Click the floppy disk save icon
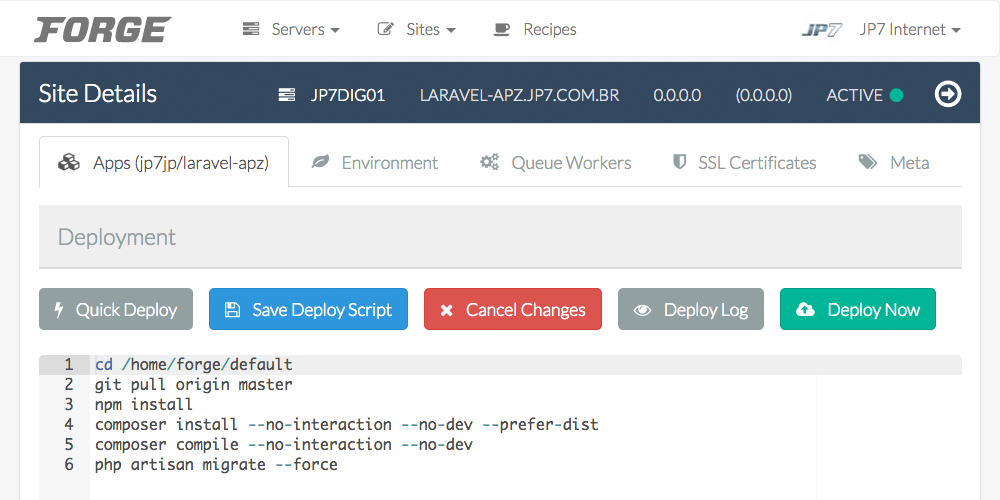The image size is (1000, 500). (232, 310)
